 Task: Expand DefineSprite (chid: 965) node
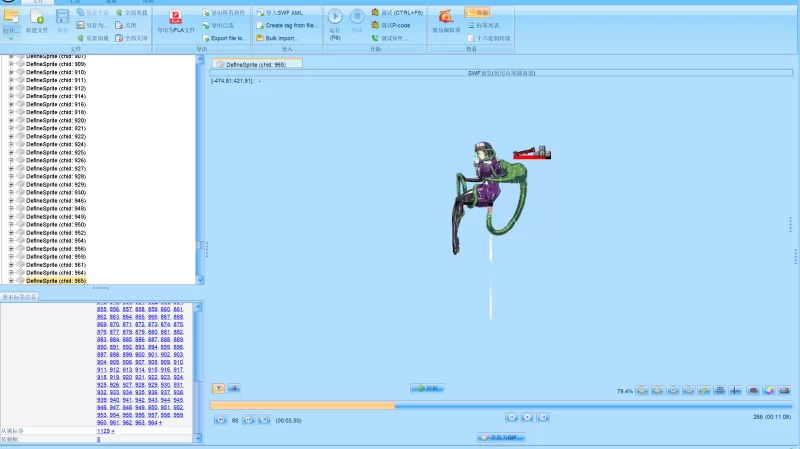pyautogui.click(x=11, y=281)
